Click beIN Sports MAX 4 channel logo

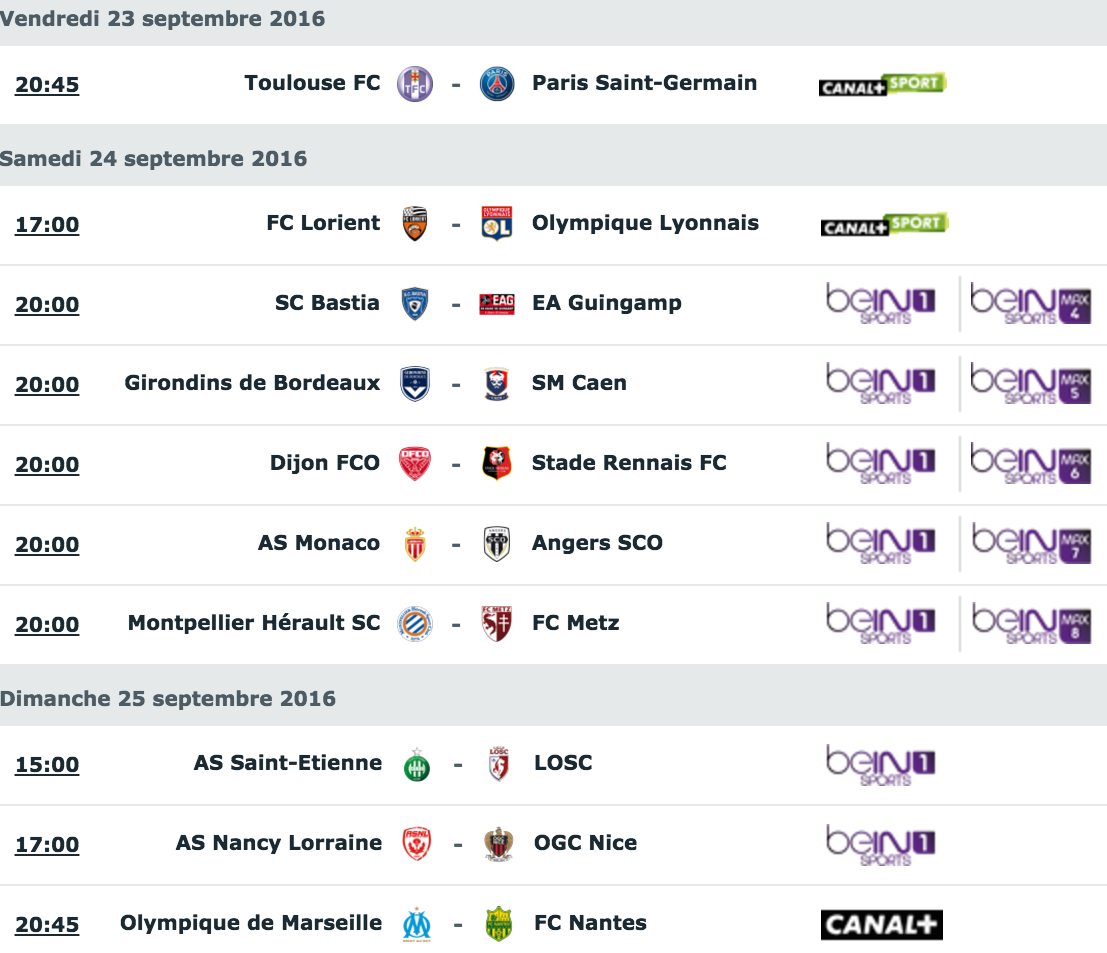(x=1031, y=304)
